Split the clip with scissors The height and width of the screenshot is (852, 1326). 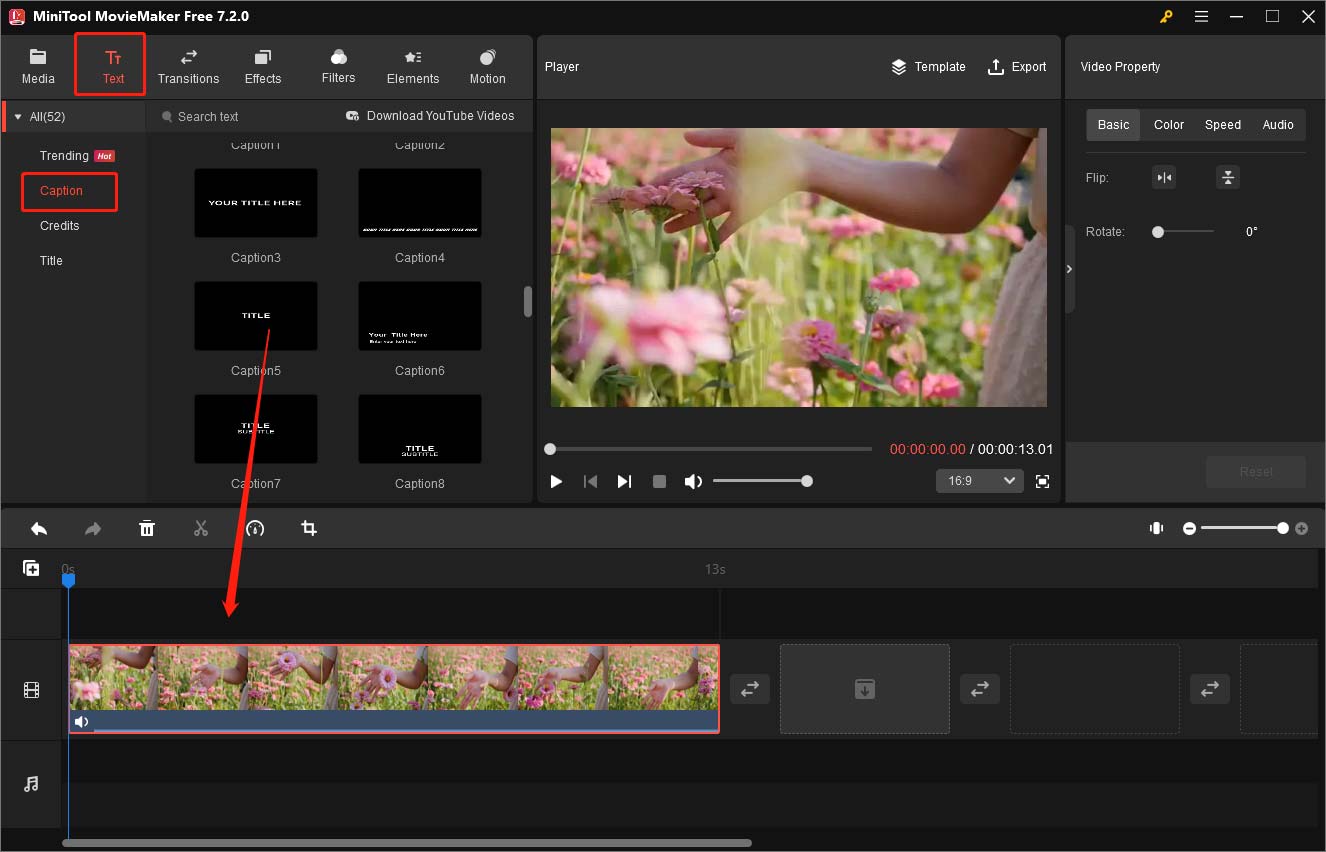click(201, 528)
